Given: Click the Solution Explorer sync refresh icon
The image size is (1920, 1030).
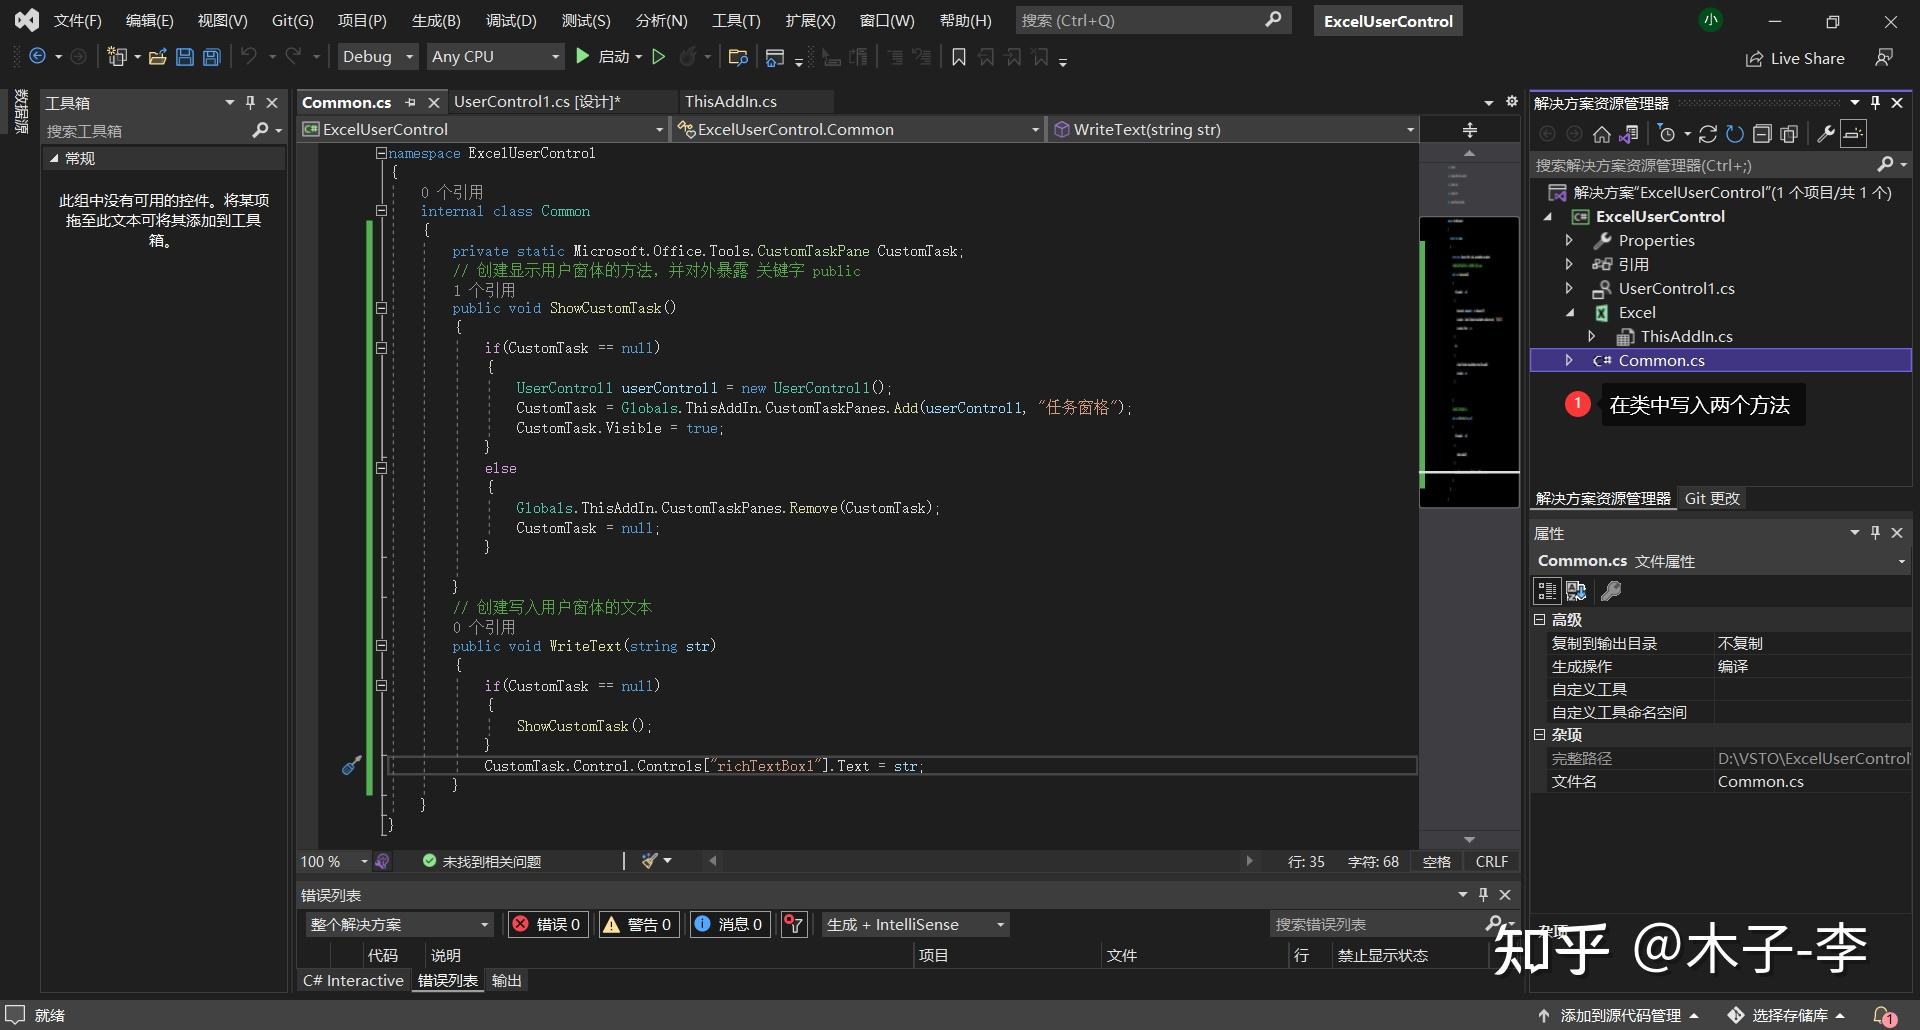Looking at the screenshot, I should (x=1708, y=134).
